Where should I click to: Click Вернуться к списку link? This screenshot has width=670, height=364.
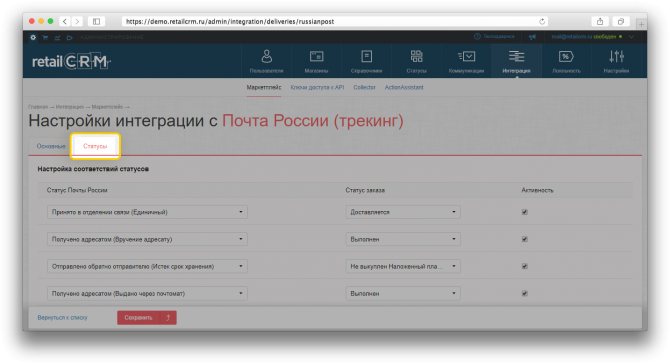pyautogui.click(x=62, y=317)
